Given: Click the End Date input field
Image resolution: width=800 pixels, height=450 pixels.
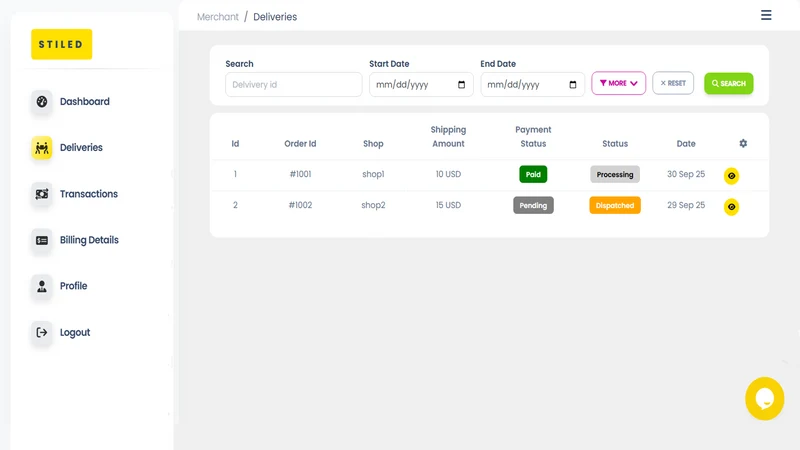Looking at the screenshot, I should tap(532, 85).
